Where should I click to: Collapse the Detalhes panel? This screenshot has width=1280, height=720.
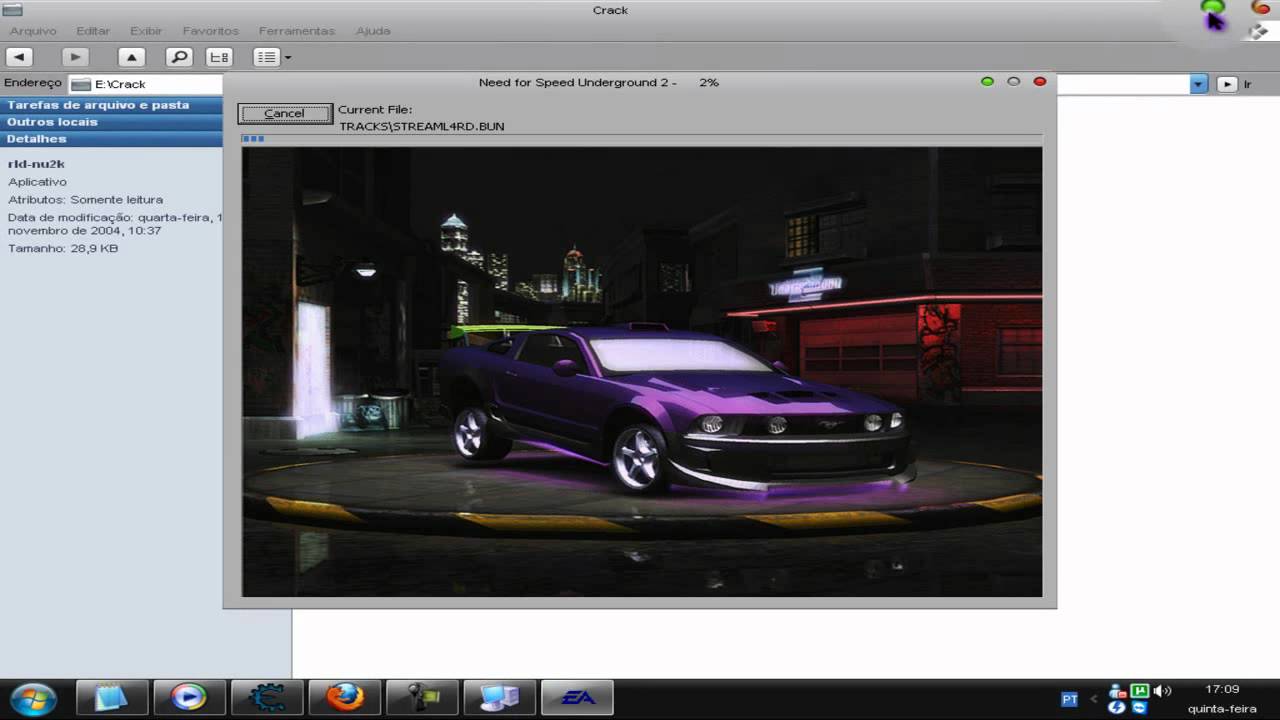111,139
